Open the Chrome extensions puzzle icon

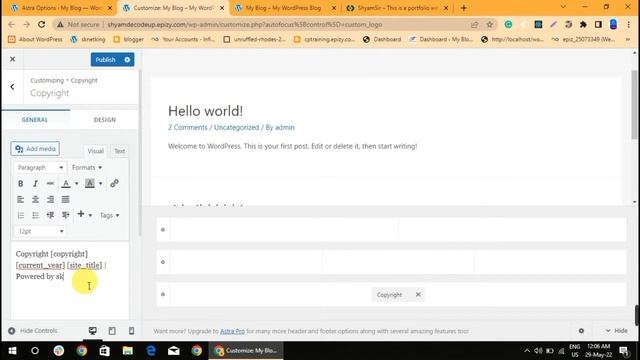click(x=583, y=24)
